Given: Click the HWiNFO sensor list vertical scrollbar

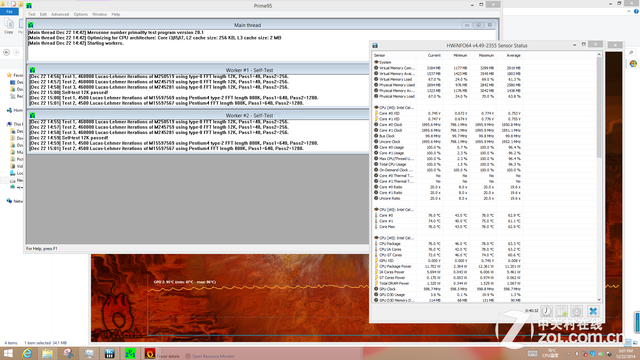Looking at the screenshot, I should [x=599, y=177].
